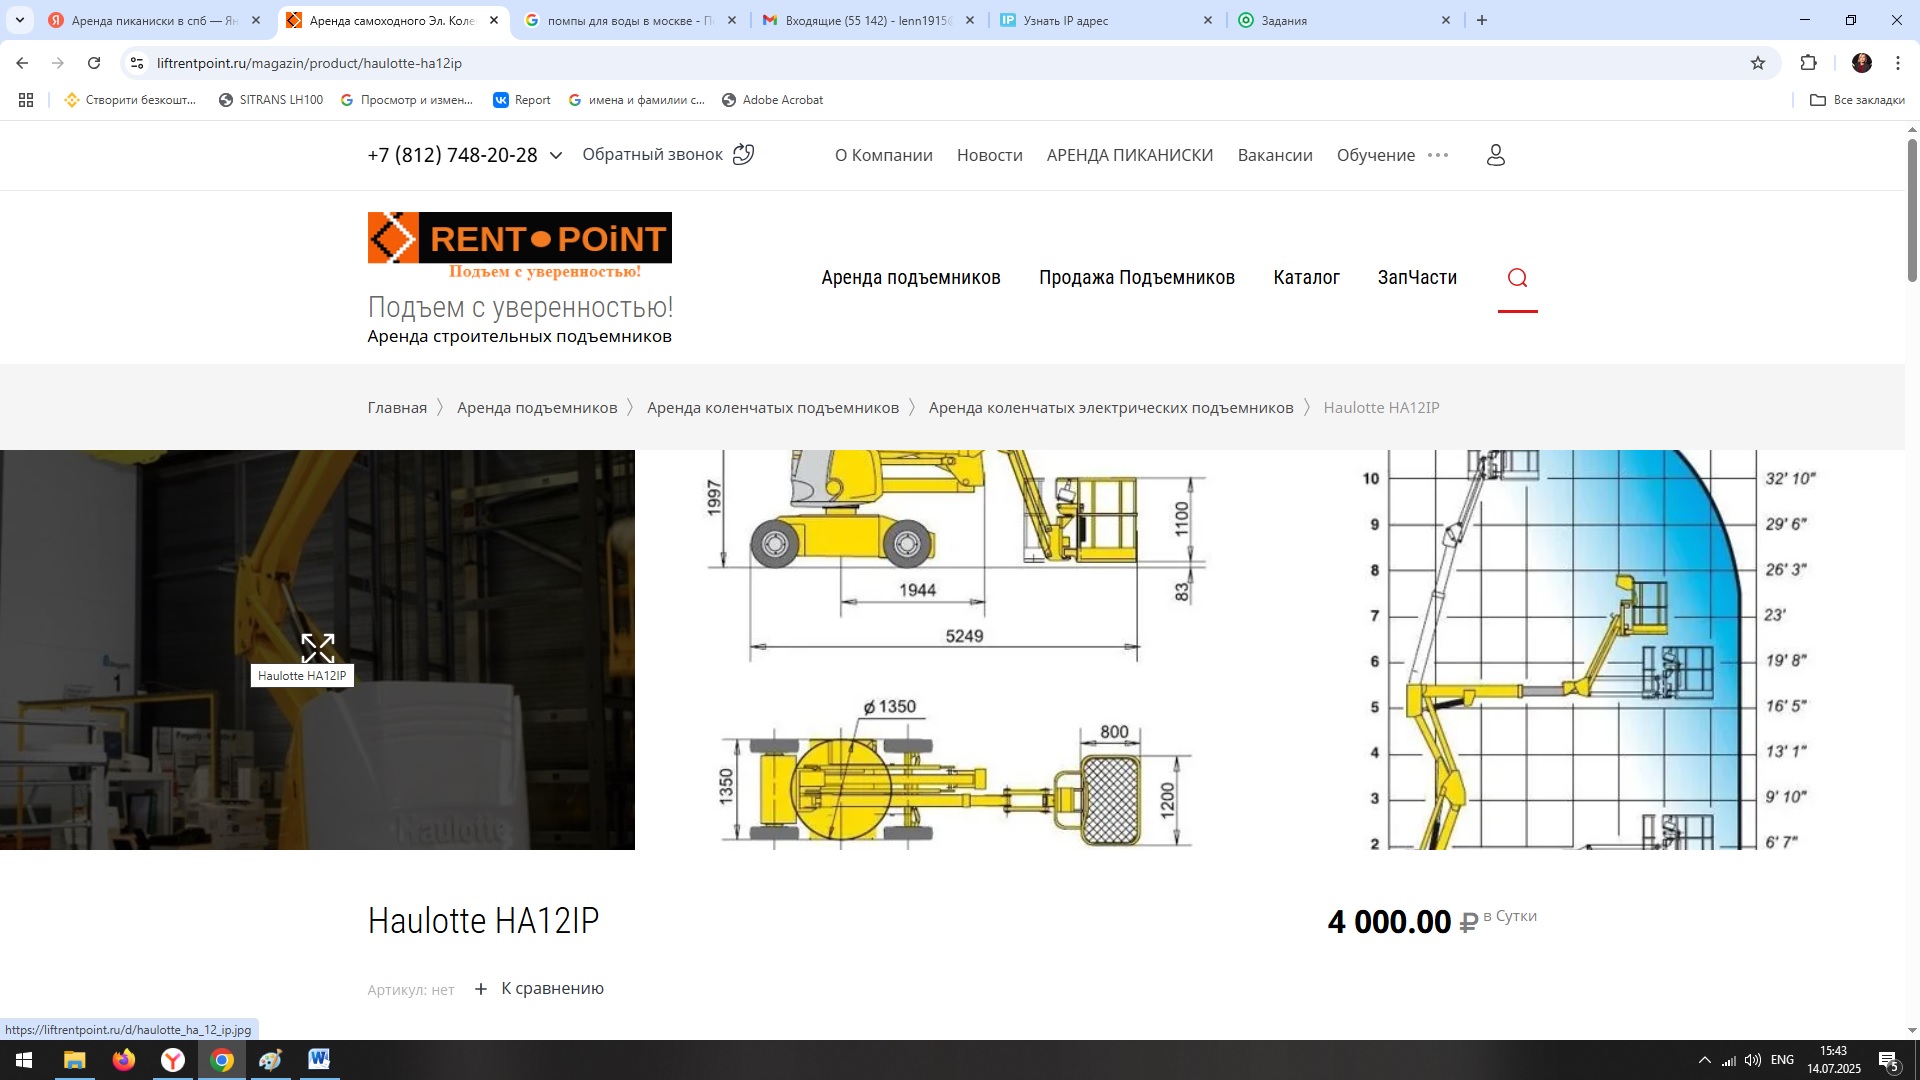
Task: Switch to the помпы для воды Google tab
Action: pyautogui.click(x=630, y=20)
